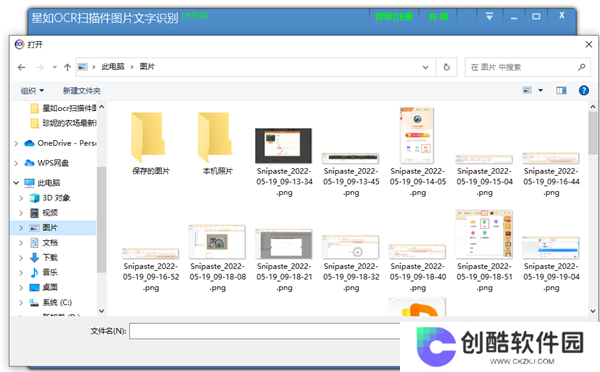Image resolution: width=600 pixels, height=372 pixels.
Task: Select 此电脑 in the address bar
Action: pyautogui.click(x=113, y=67)
